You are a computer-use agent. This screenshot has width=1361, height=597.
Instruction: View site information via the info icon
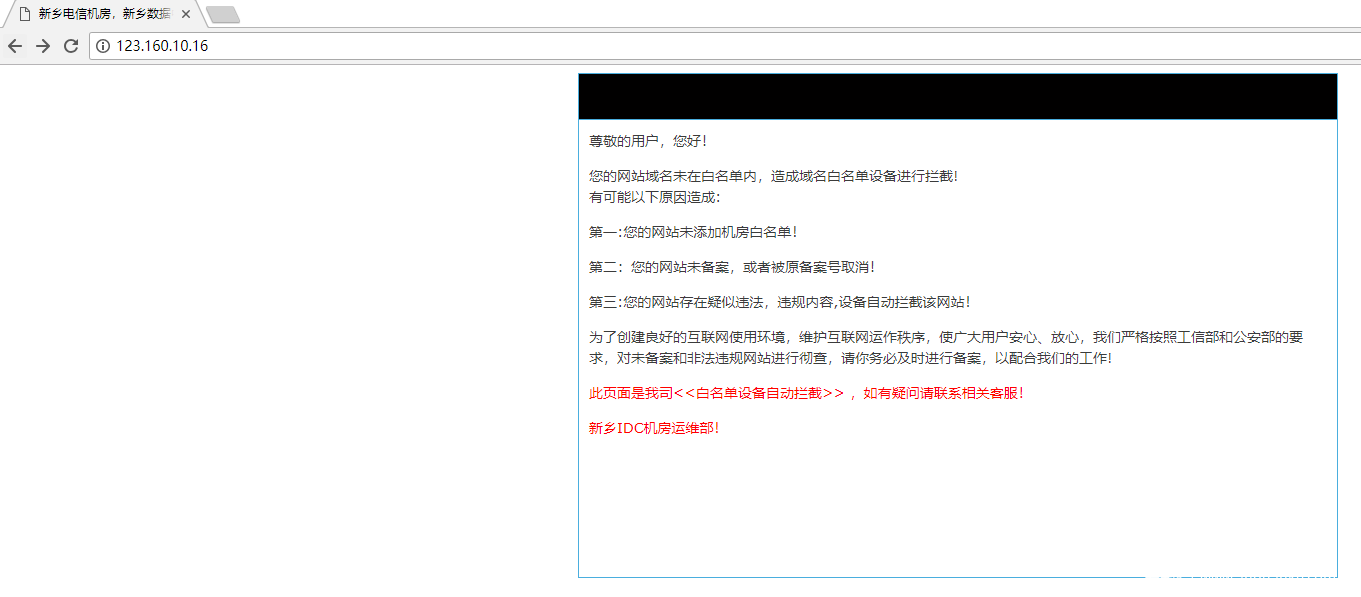coord(102,46)
